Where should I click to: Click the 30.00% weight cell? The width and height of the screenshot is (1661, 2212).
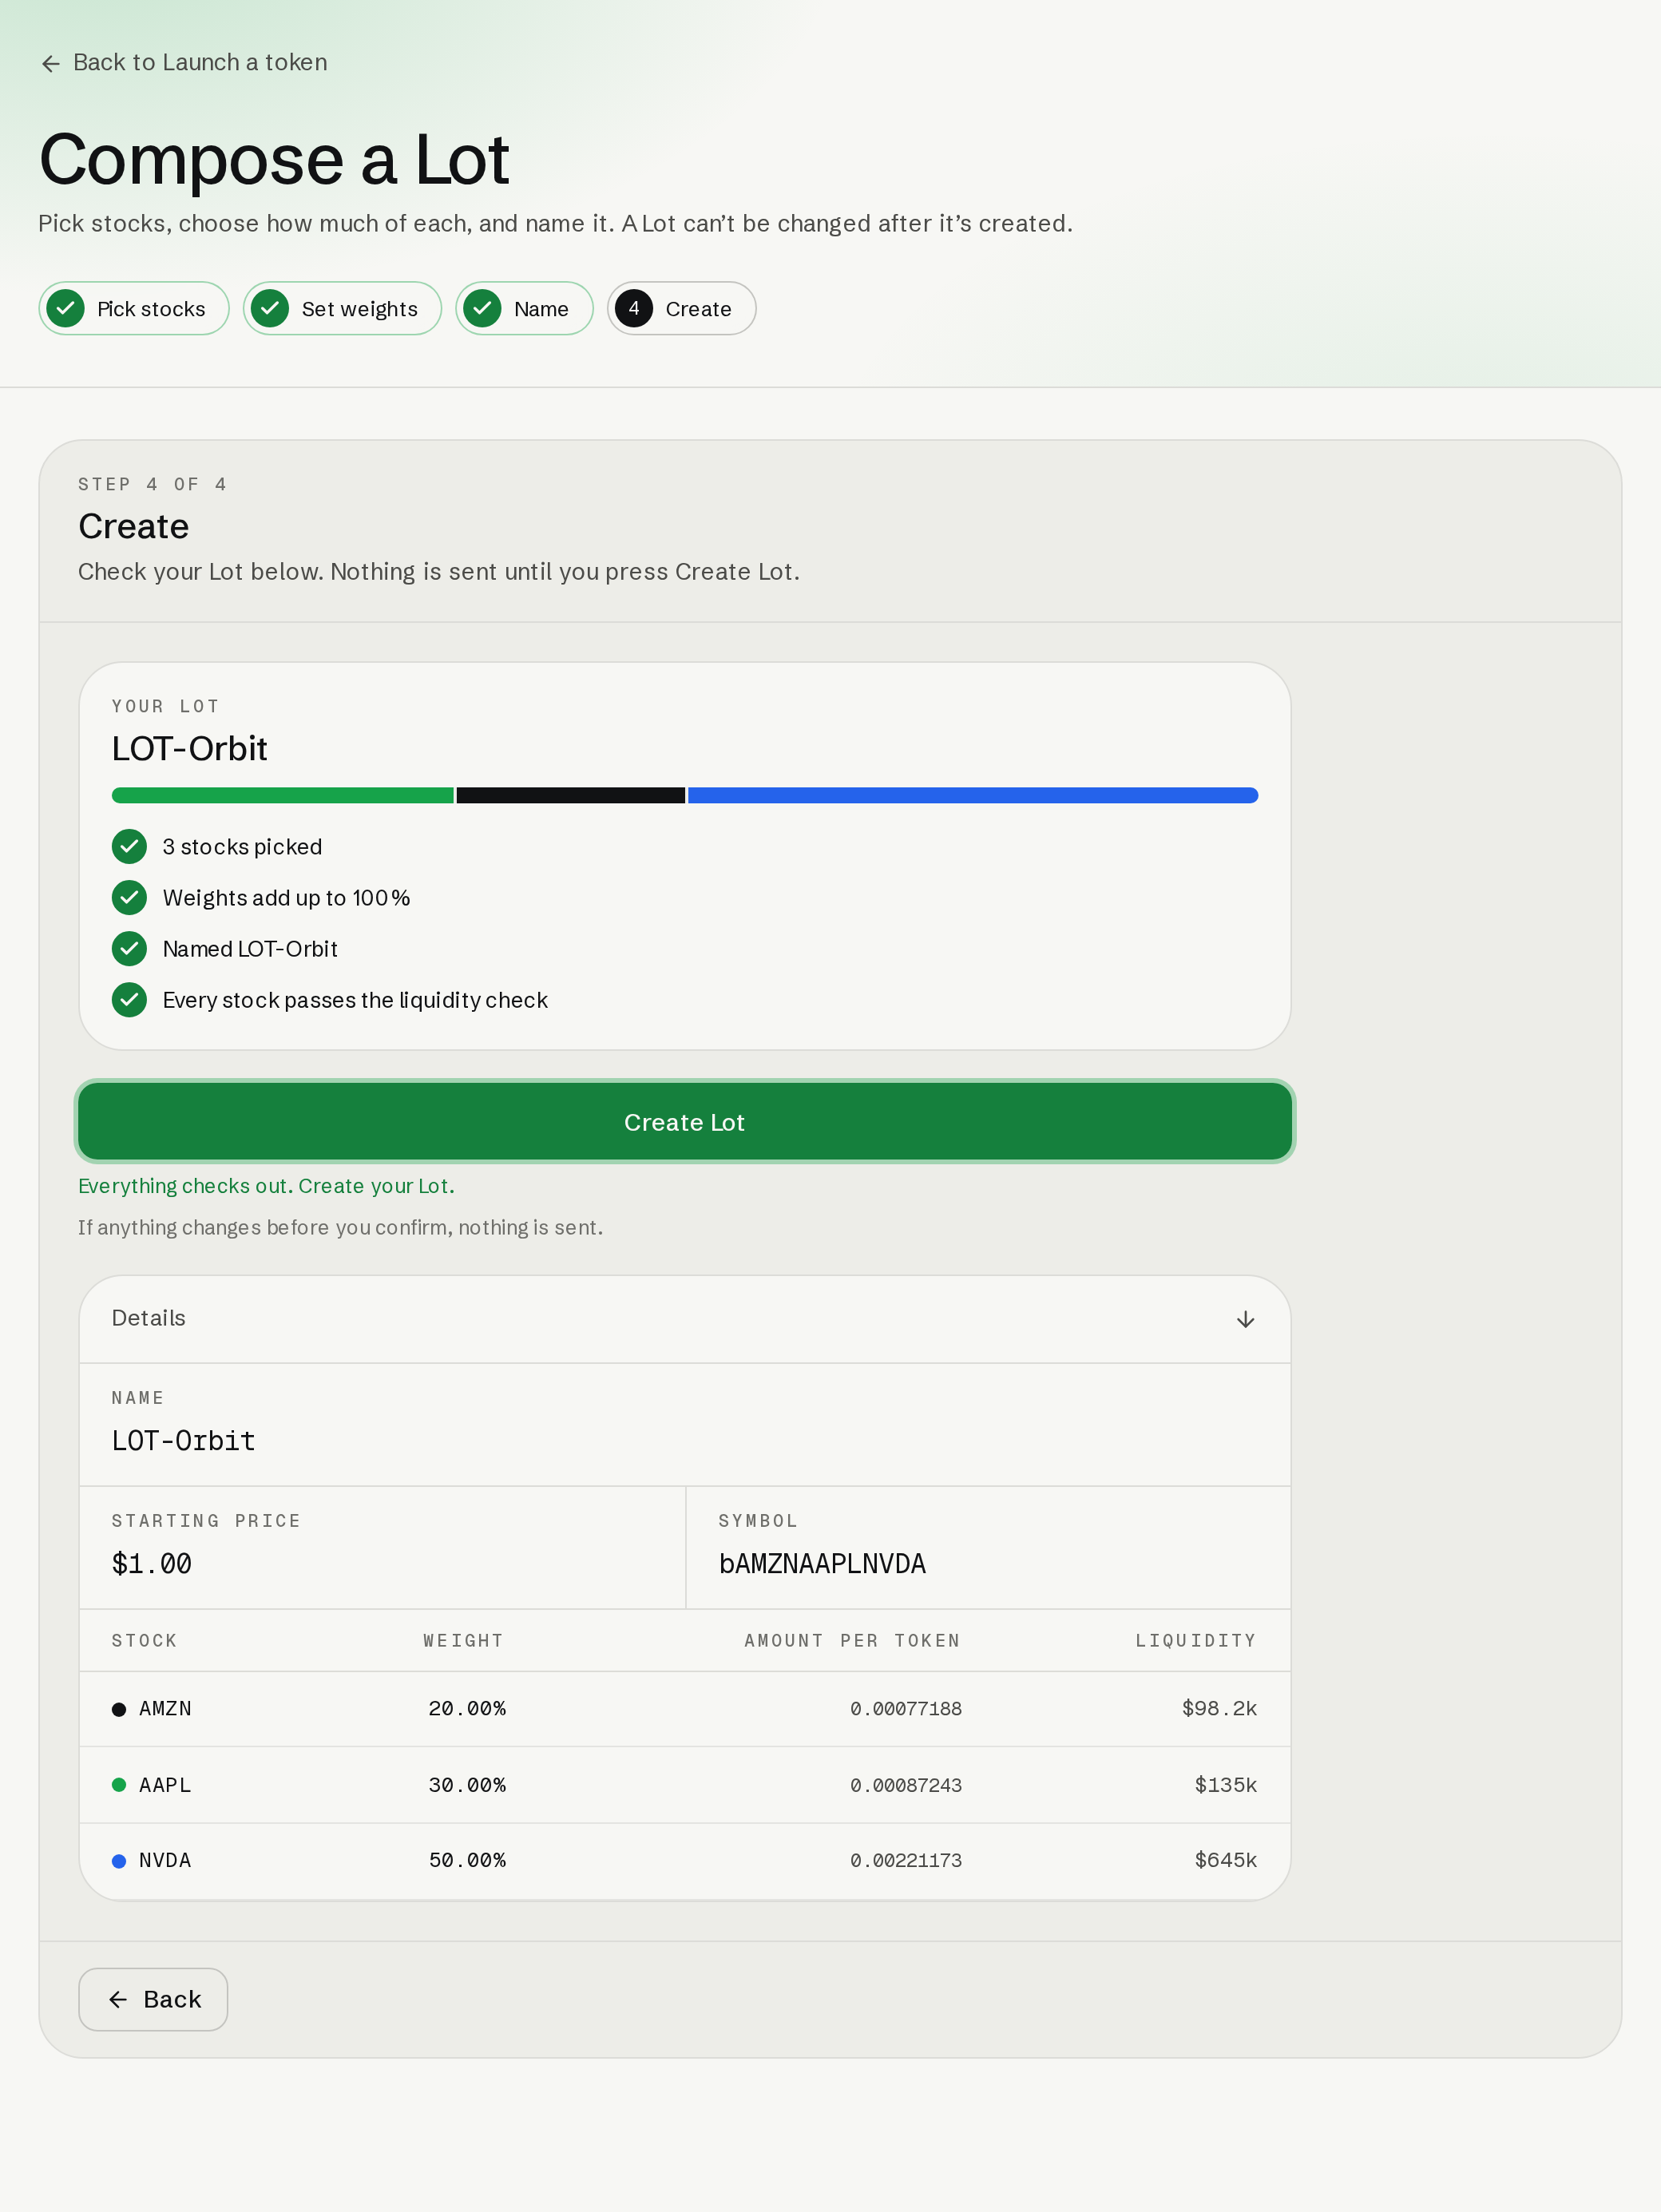(x=467, y=1785)
